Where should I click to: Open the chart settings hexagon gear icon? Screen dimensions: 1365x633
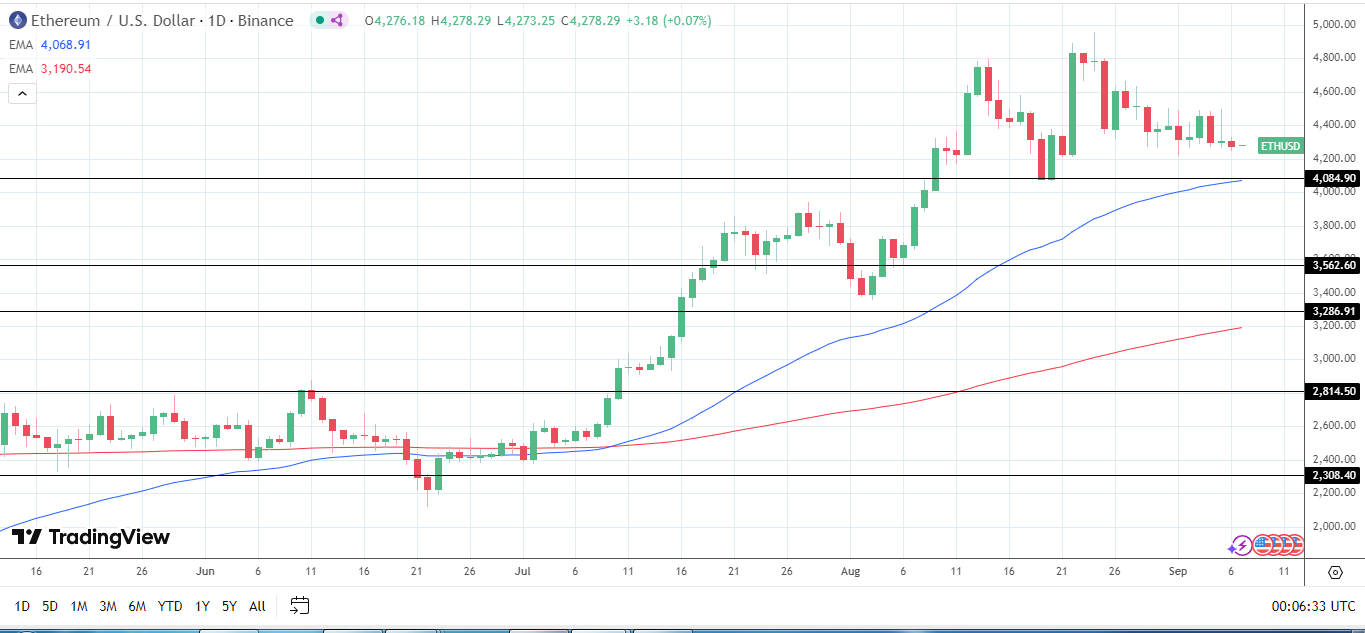[1335, 572]
